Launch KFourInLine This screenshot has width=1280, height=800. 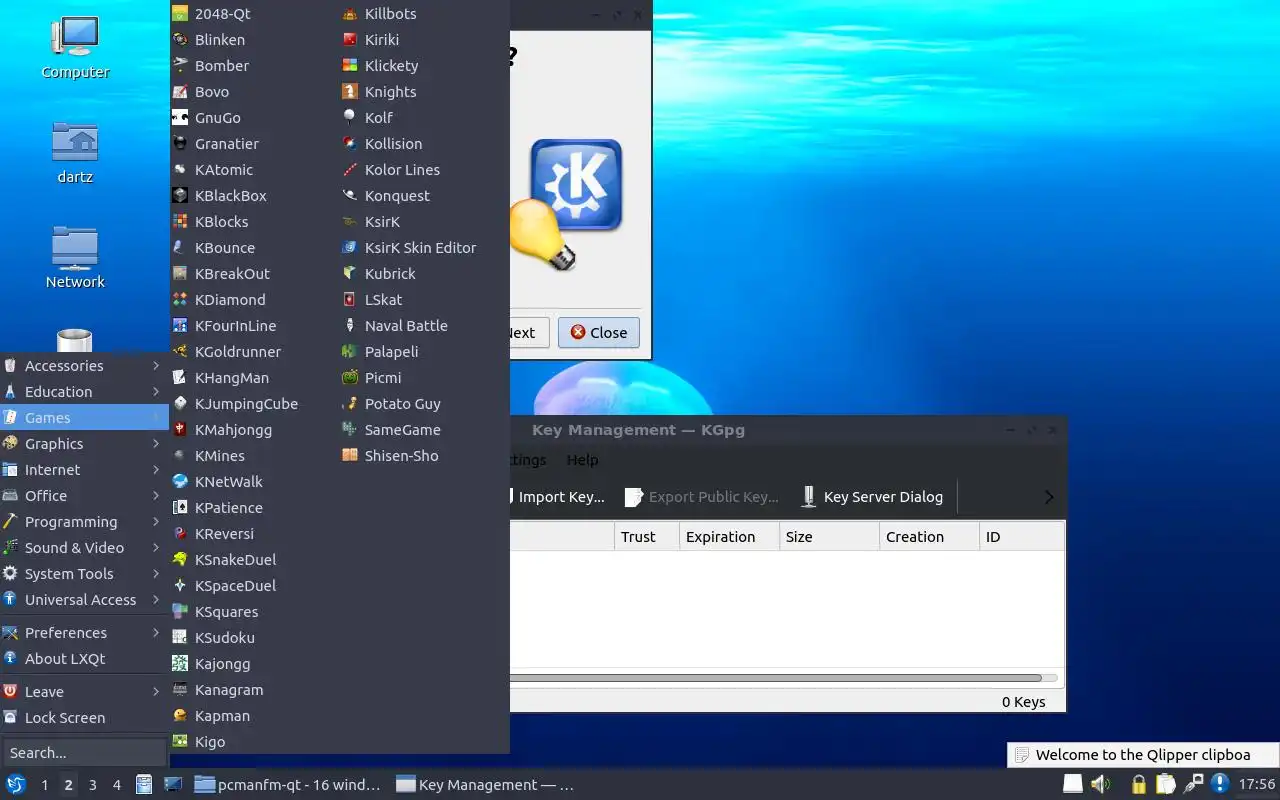255,326
